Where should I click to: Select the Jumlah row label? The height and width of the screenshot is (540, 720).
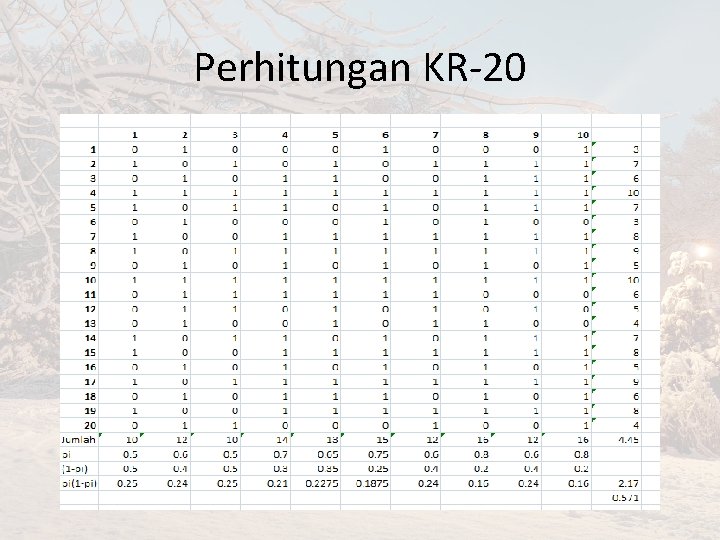point(78,440)
